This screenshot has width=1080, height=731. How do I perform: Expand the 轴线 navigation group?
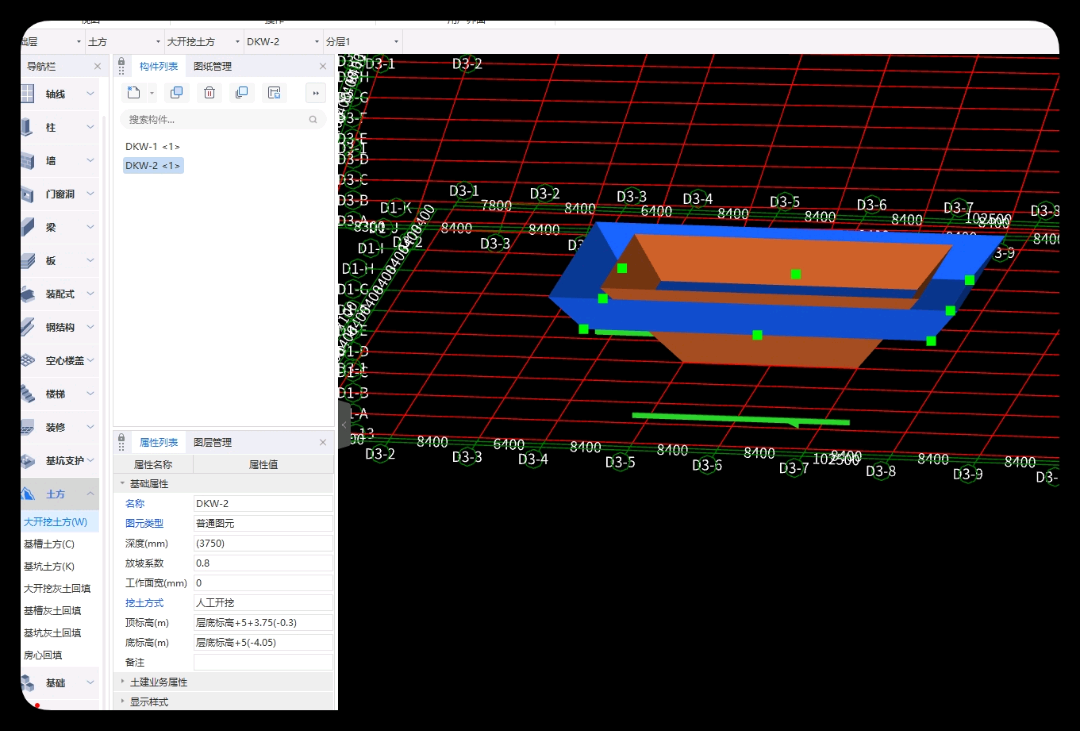(x=90, y=94)
